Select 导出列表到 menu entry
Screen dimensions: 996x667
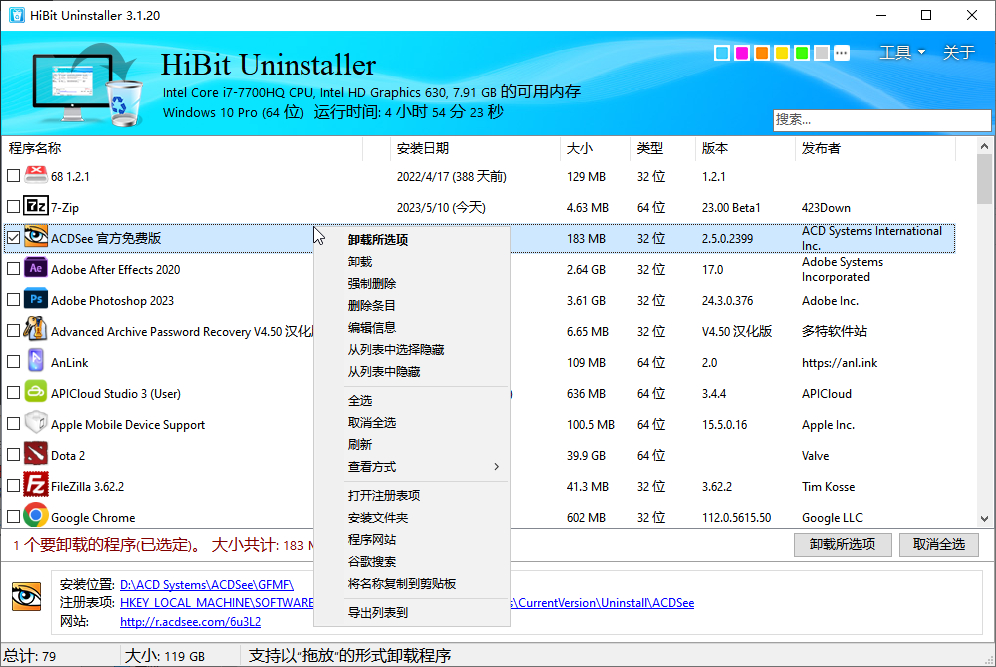(x=412, y=612)
